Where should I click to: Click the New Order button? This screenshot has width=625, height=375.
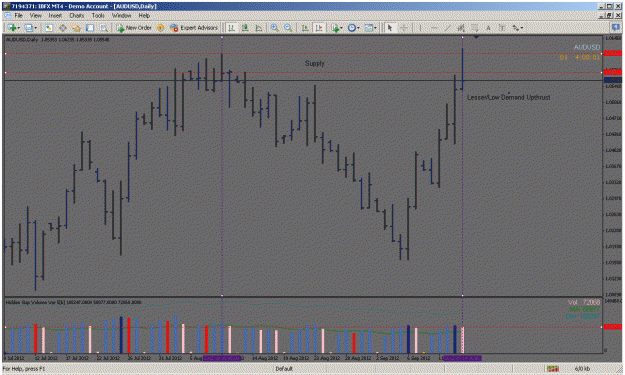(x=134, y=28)
